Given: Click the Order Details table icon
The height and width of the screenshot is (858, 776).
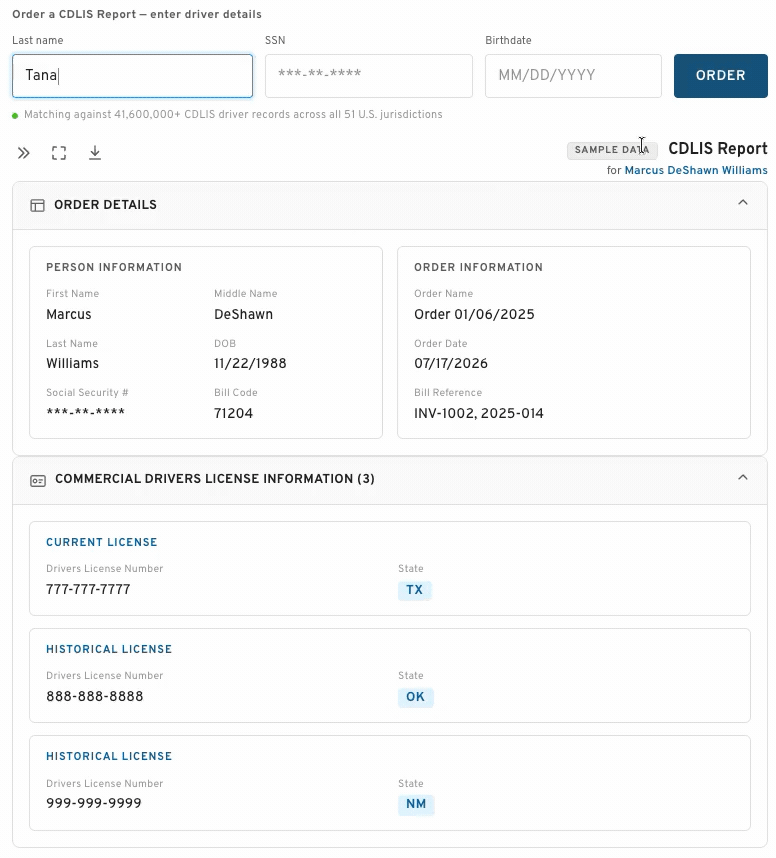Looking at the screenshot, I should pyautogui.click(x=37, y=205).
